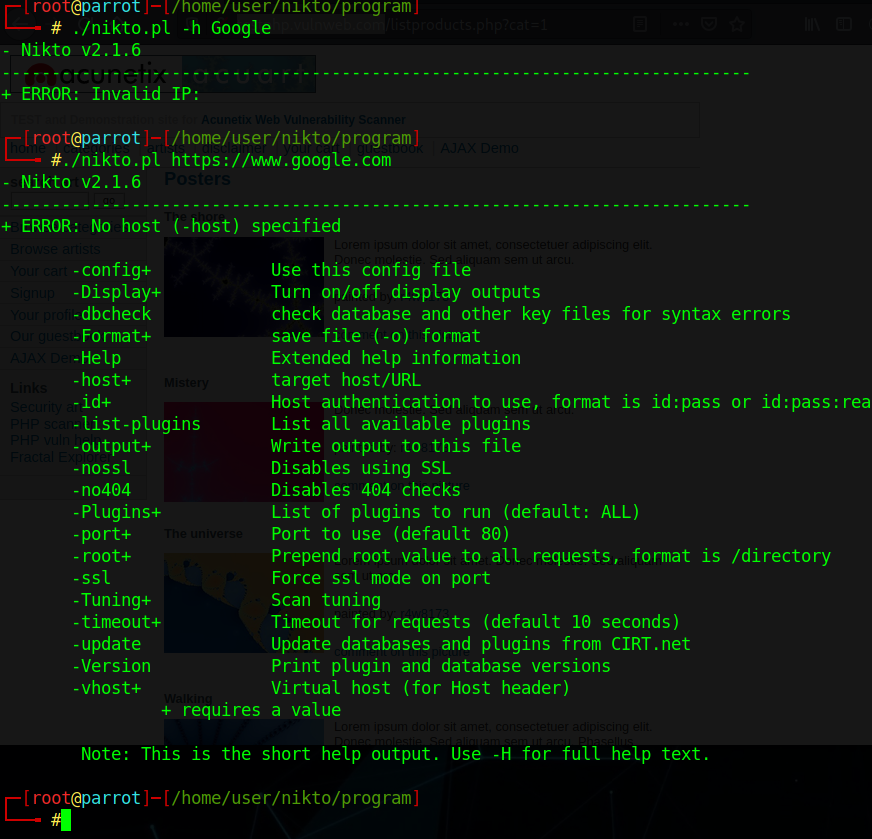Click the '-host+' option text
The width and height of the screenshot is (872, 839).
point(101,380)
